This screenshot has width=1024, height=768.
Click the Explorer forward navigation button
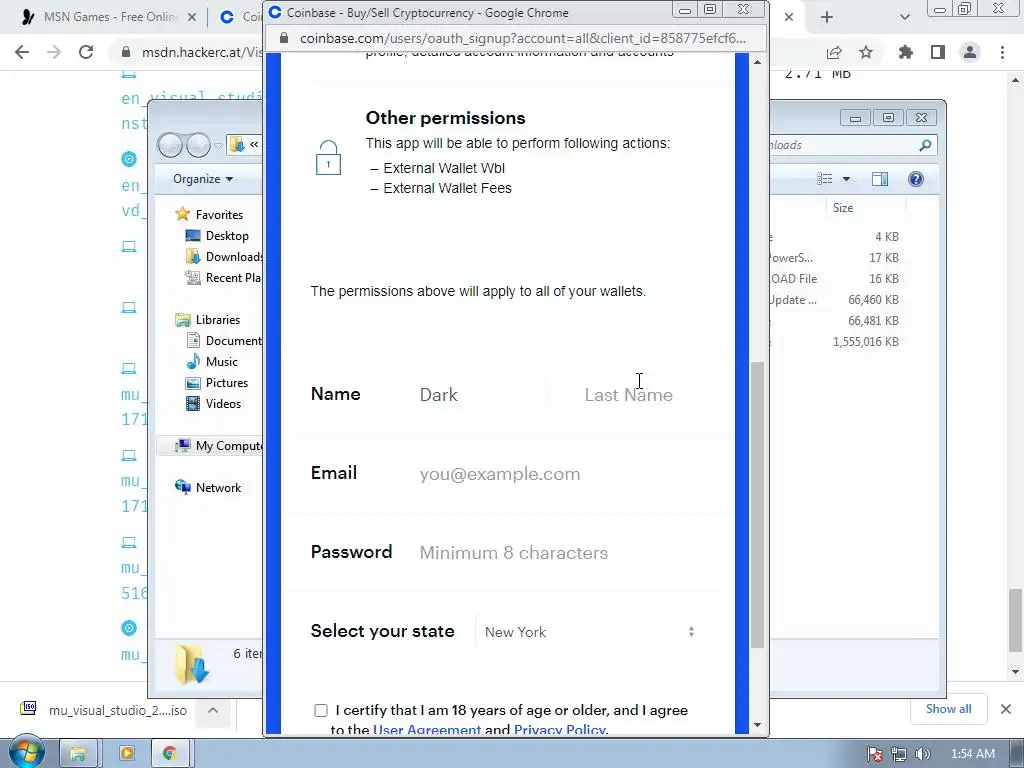[x=199, y=145]
